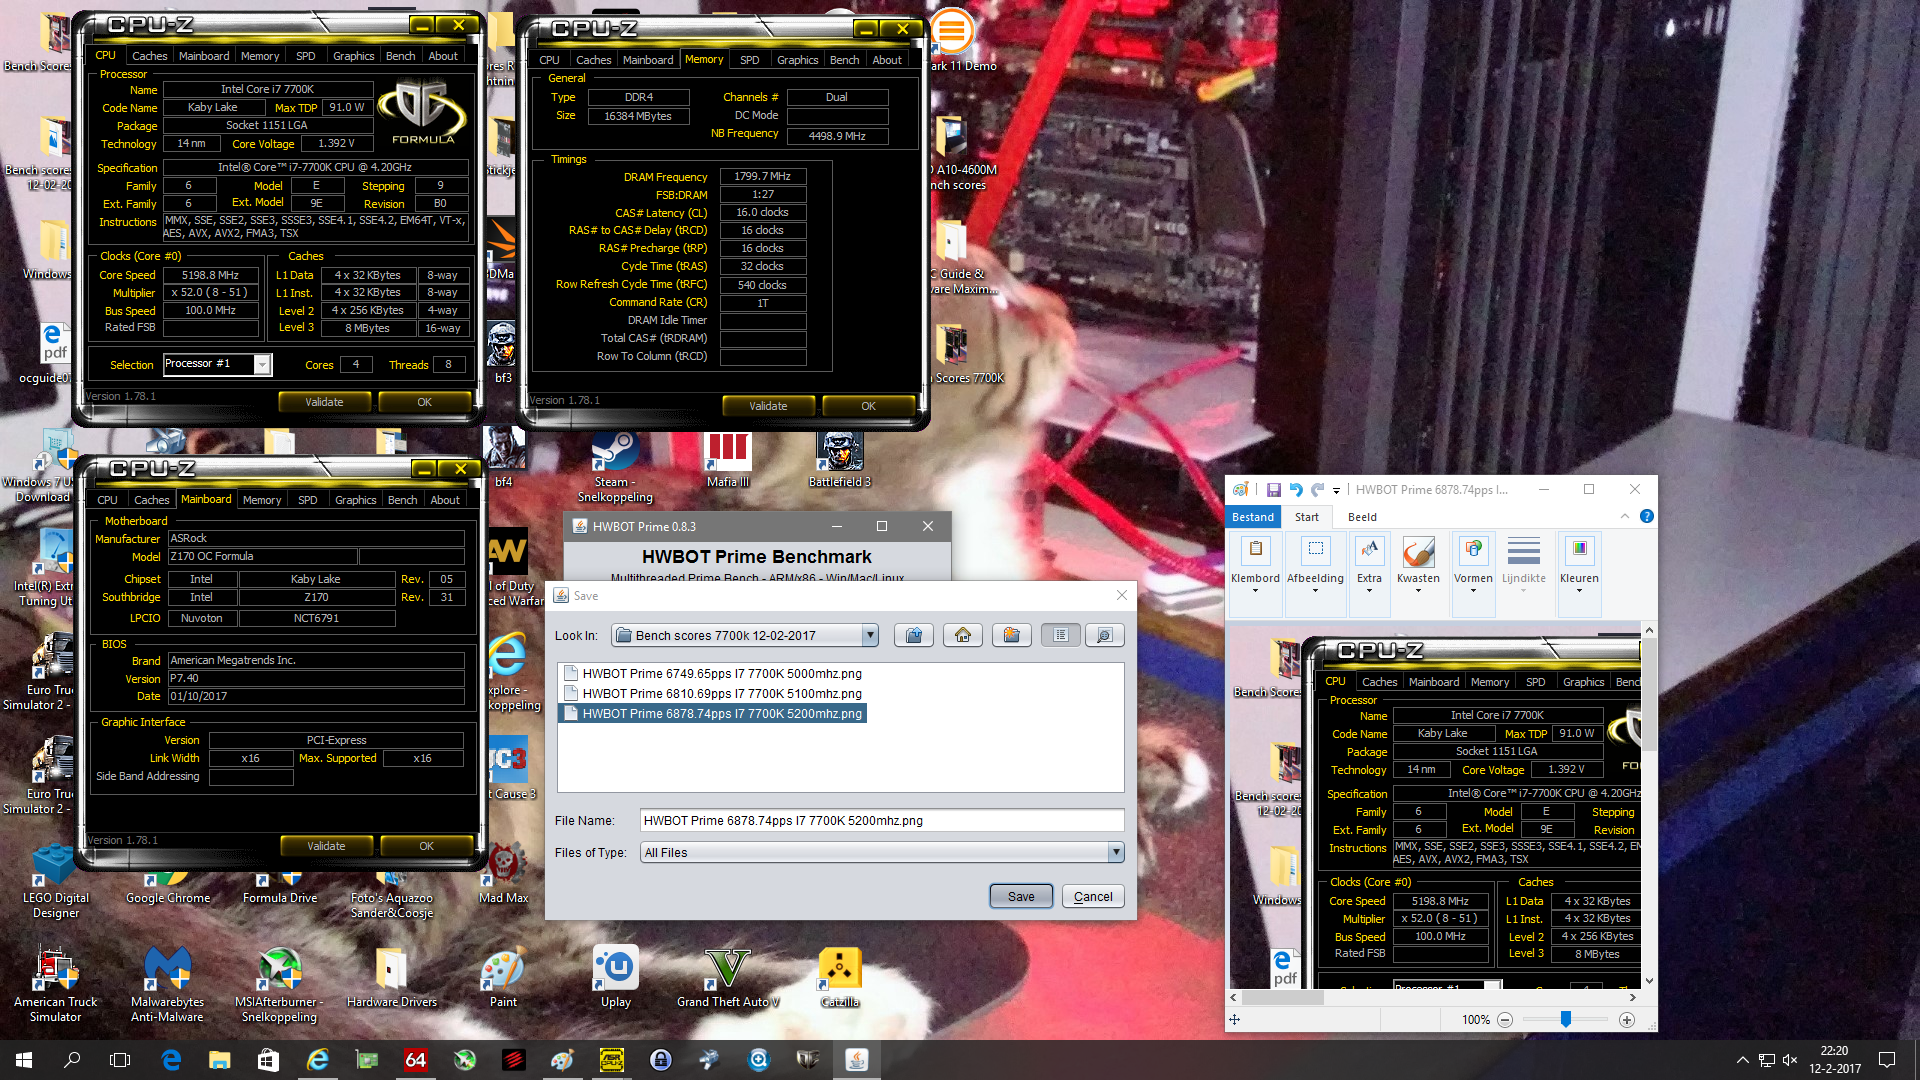The height and width of the screenshot is (1080, 1920).
Task: Open processor Selection dropdown in CPU-Z
Action: (262, 364)
